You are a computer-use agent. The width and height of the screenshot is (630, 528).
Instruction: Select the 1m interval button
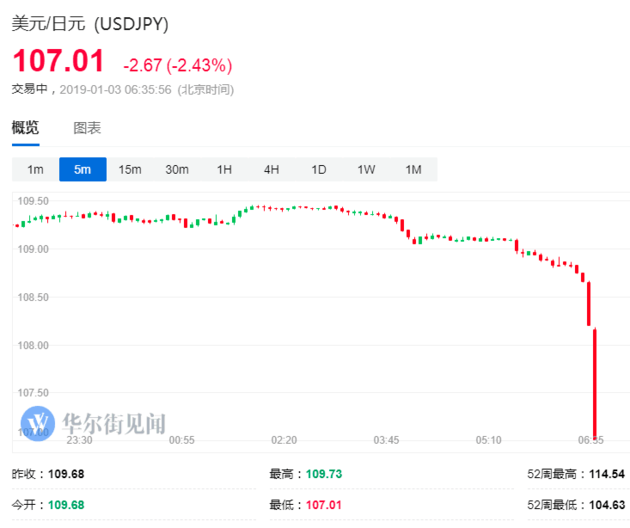[35, 170]
